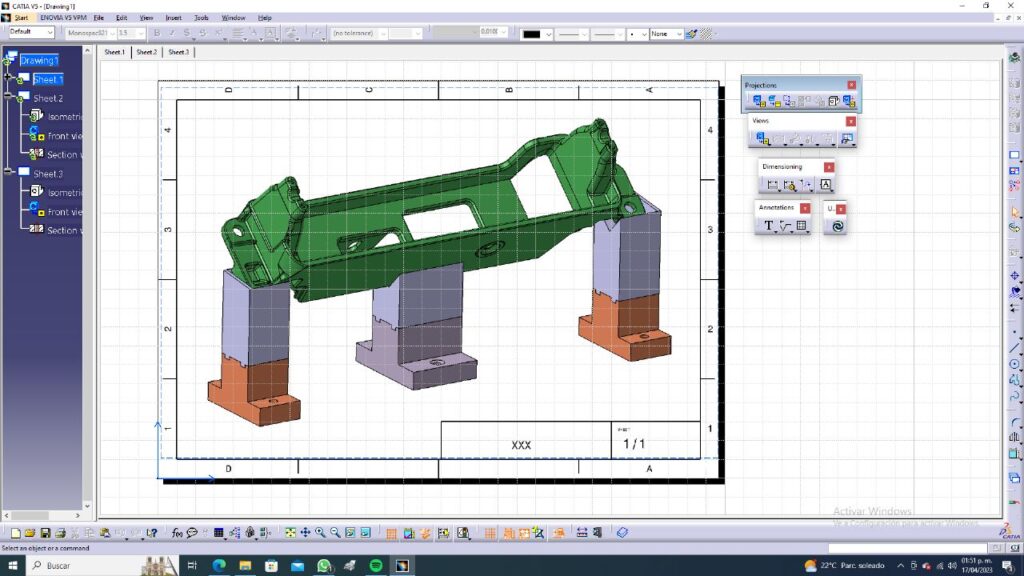This screenshot has height=576, width=1024.
Task: Close the Annotations toolbar
Action: (805, 208)
